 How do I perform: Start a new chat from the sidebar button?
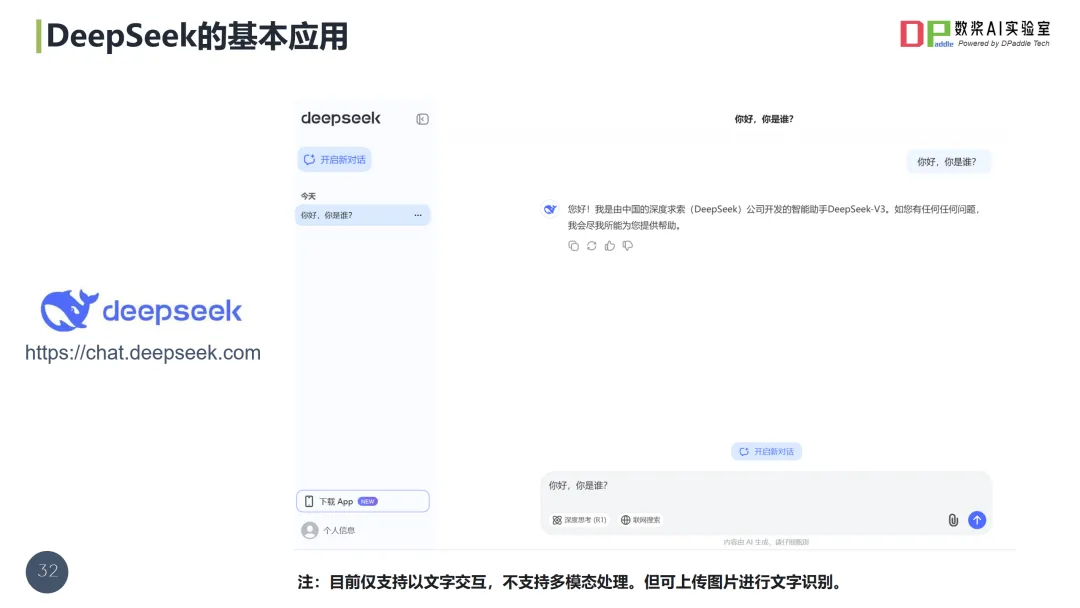point(335,159)
